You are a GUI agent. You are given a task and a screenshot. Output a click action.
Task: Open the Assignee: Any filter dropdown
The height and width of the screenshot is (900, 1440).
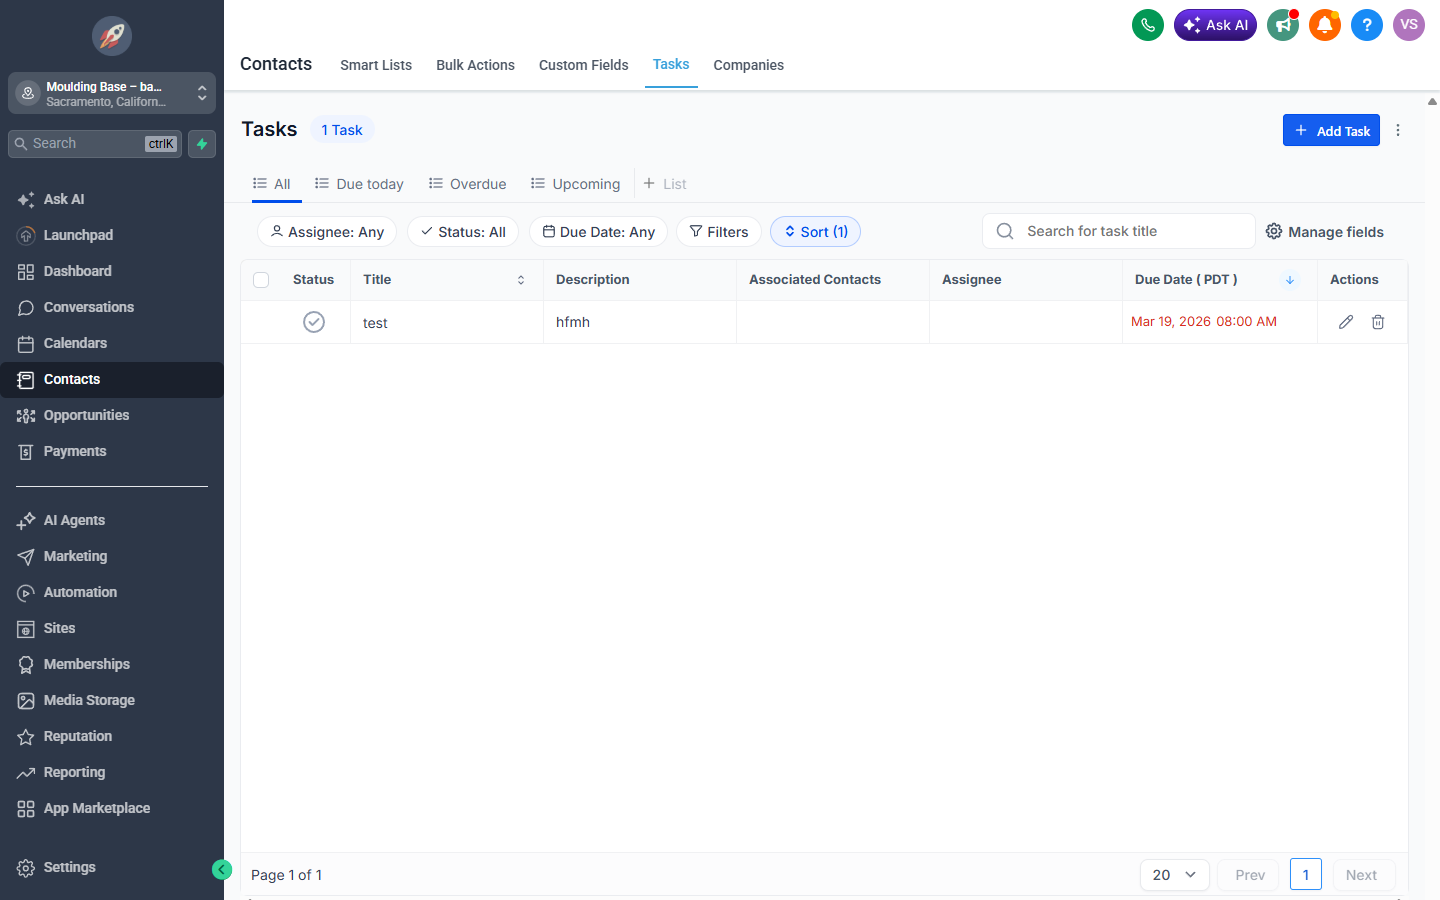pyautogui.click(x=327, y=232)
